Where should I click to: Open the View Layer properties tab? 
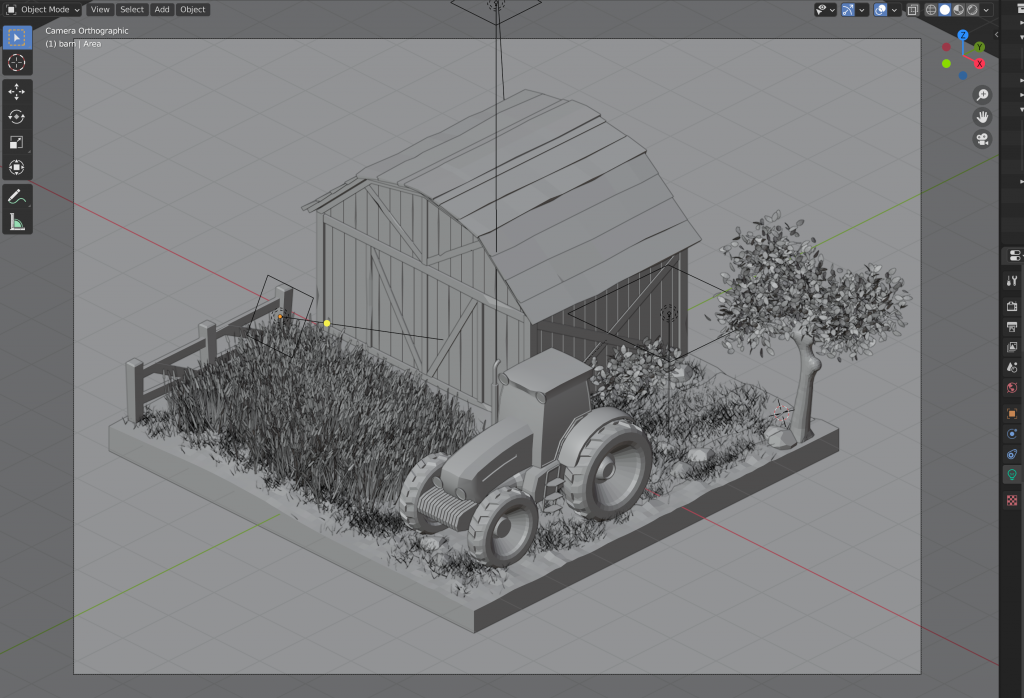pyautogui.click(x=1012, y=347)
